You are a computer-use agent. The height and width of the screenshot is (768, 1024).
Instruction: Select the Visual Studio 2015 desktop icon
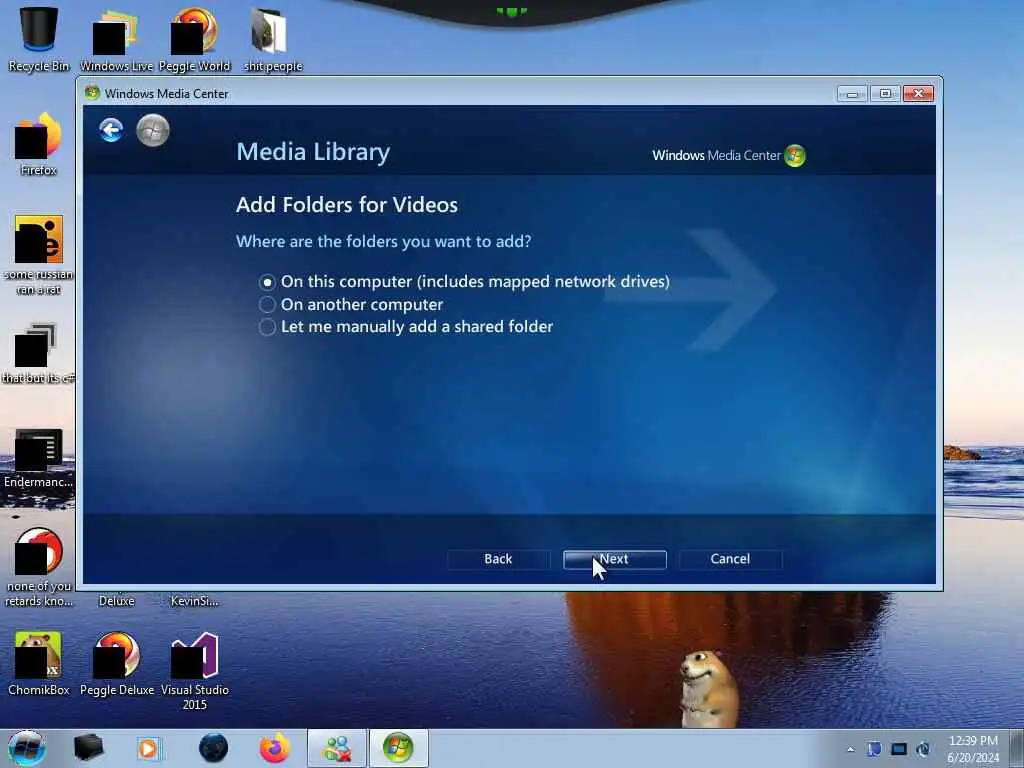click(x=195, y=671)
